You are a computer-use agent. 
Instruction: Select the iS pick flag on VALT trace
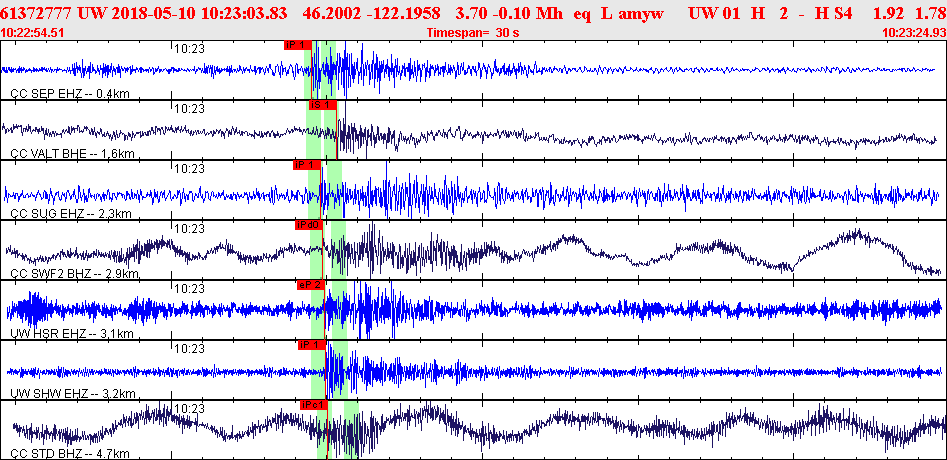click(322, 105)
